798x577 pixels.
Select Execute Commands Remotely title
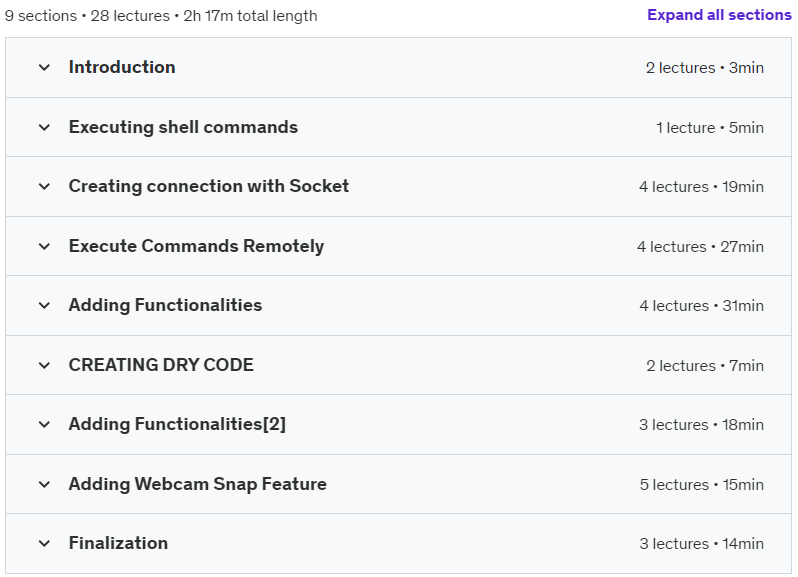tap(196, 246)
